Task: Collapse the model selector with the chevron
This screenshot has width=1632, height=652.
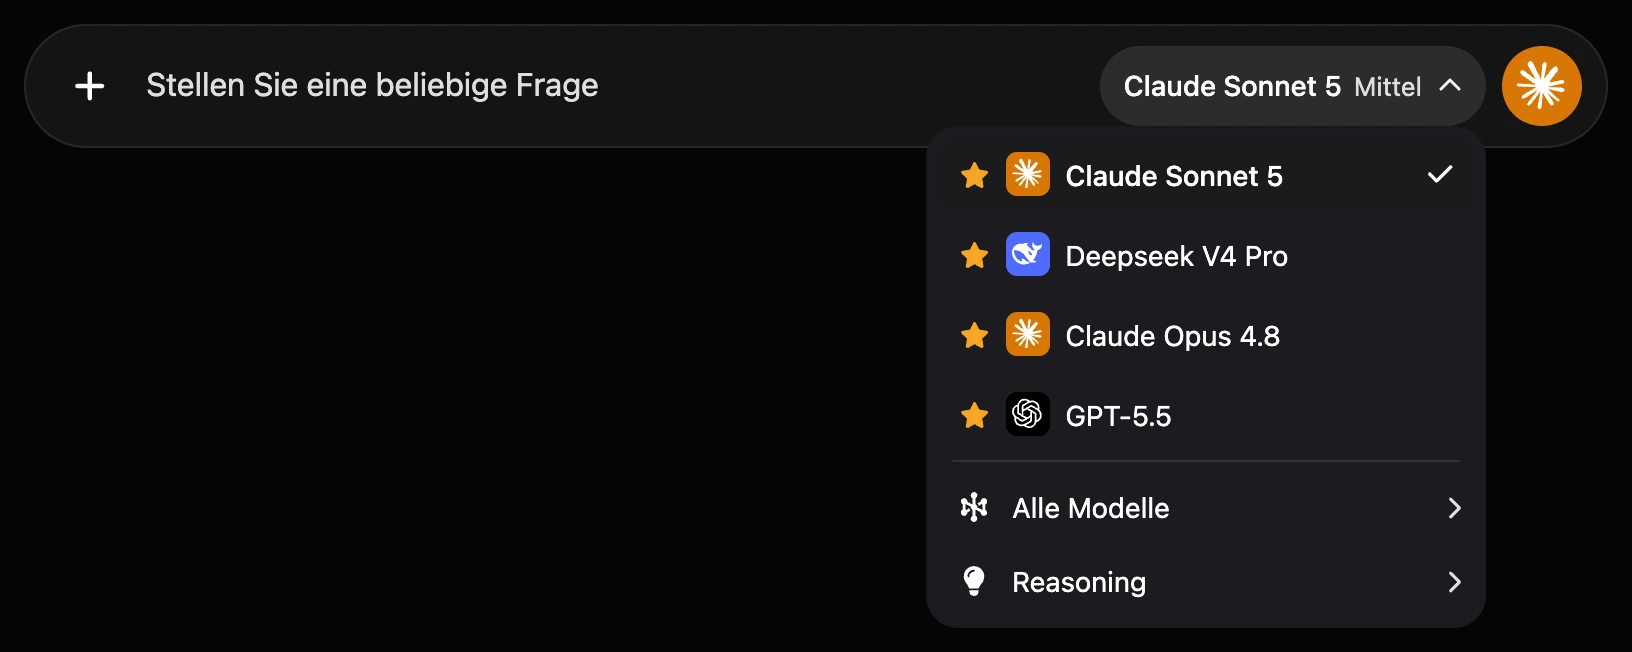Action: pyautogui.click(x=1450, y=86)
